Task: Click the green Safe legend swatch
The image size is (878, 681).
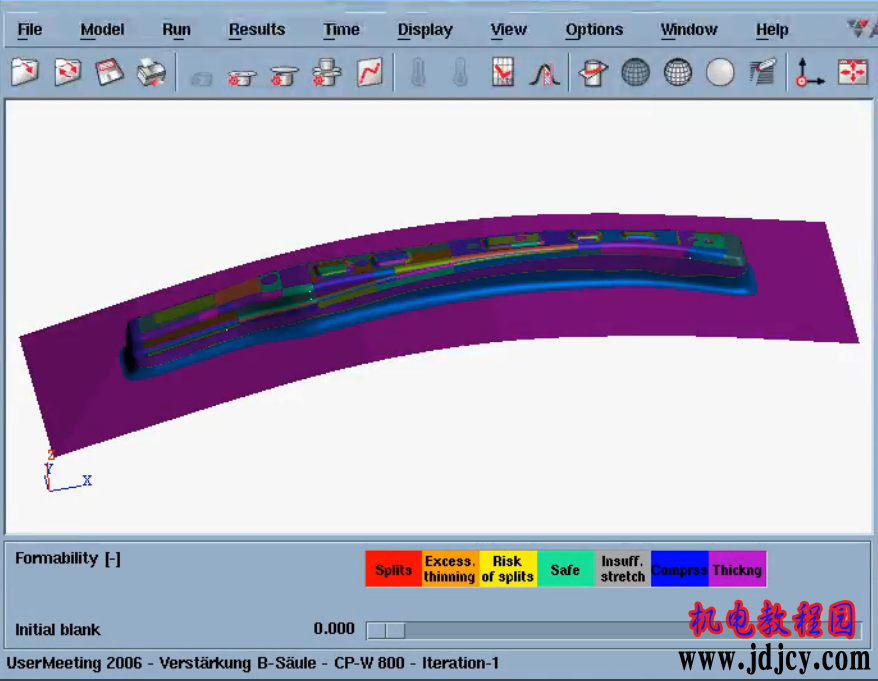Action: [565, 569]
